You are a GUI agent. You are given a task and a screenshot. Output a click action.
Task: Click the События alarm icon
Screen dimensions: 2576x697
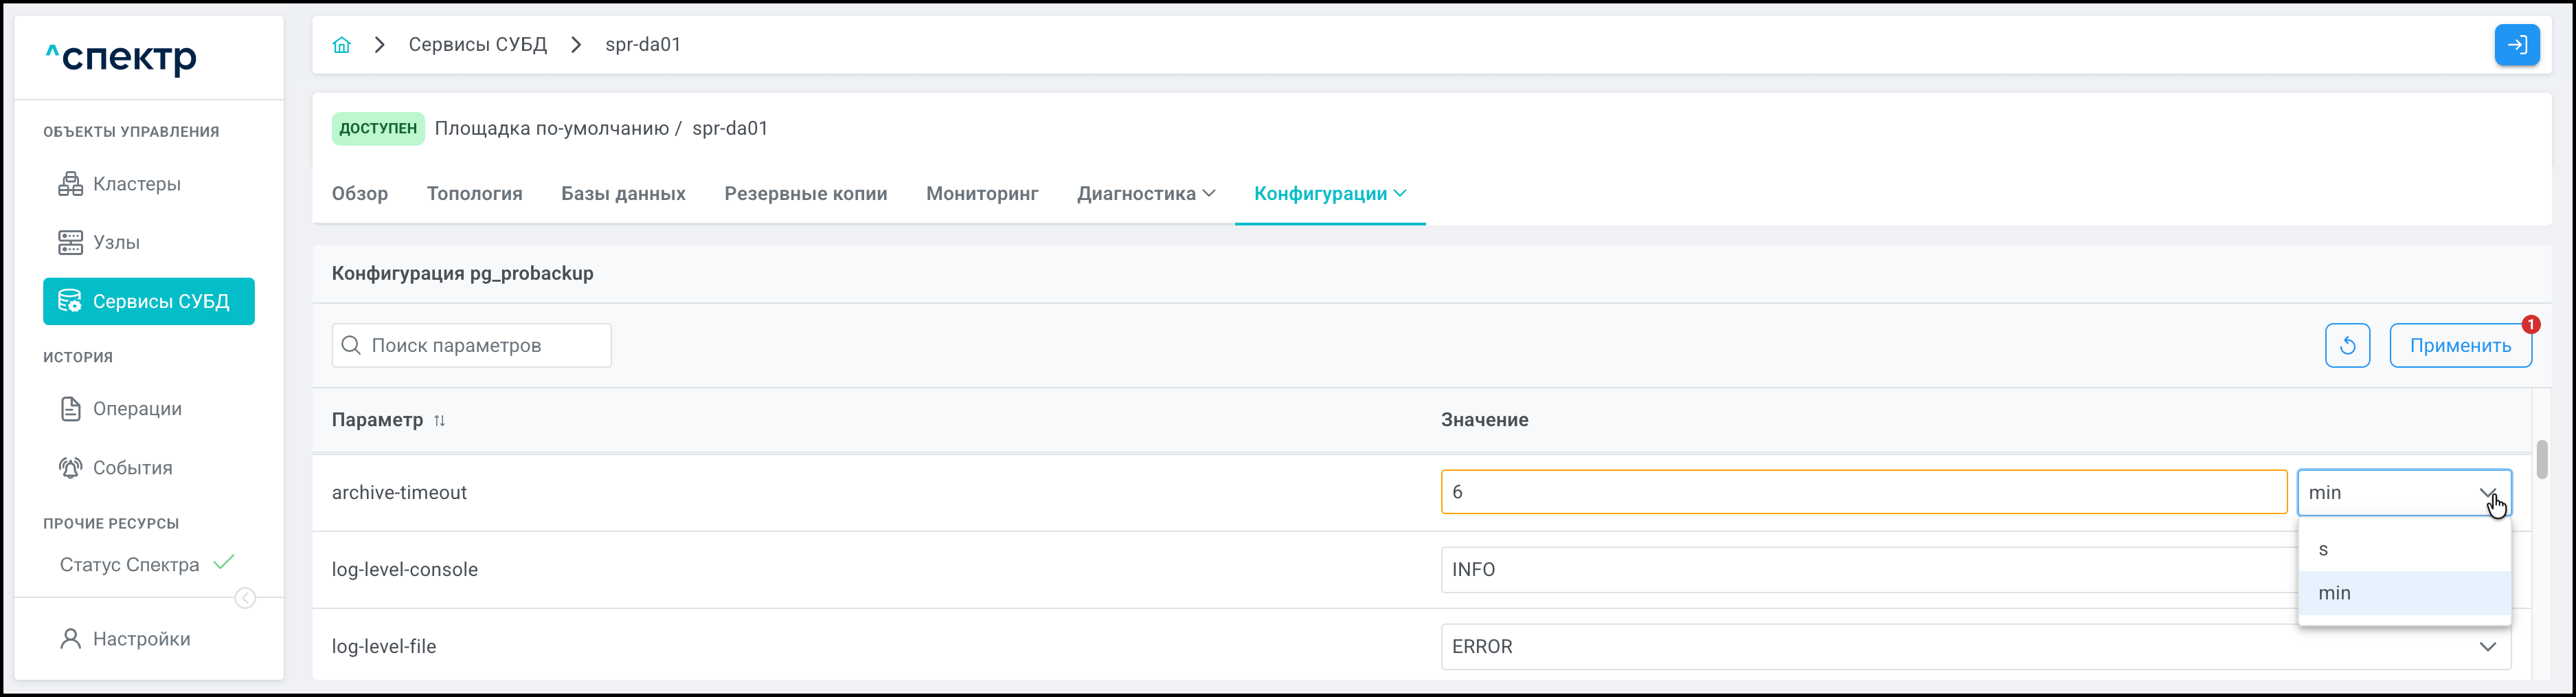coord(70,468)
